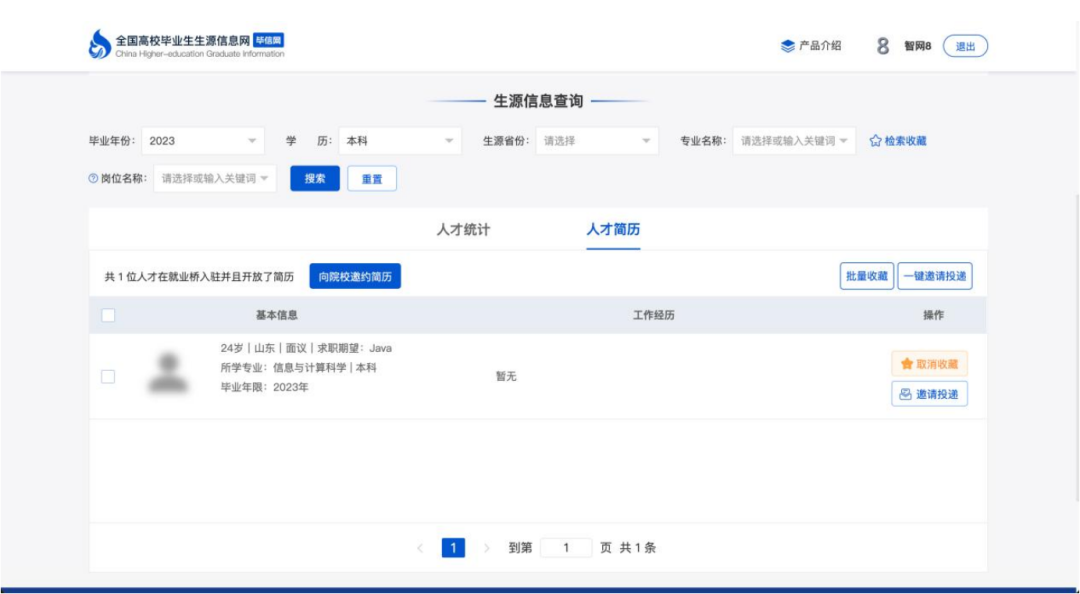This screenshot has width=1080, height=594.
Task: Click the next page arrow
Action: (x=487, y=548)
